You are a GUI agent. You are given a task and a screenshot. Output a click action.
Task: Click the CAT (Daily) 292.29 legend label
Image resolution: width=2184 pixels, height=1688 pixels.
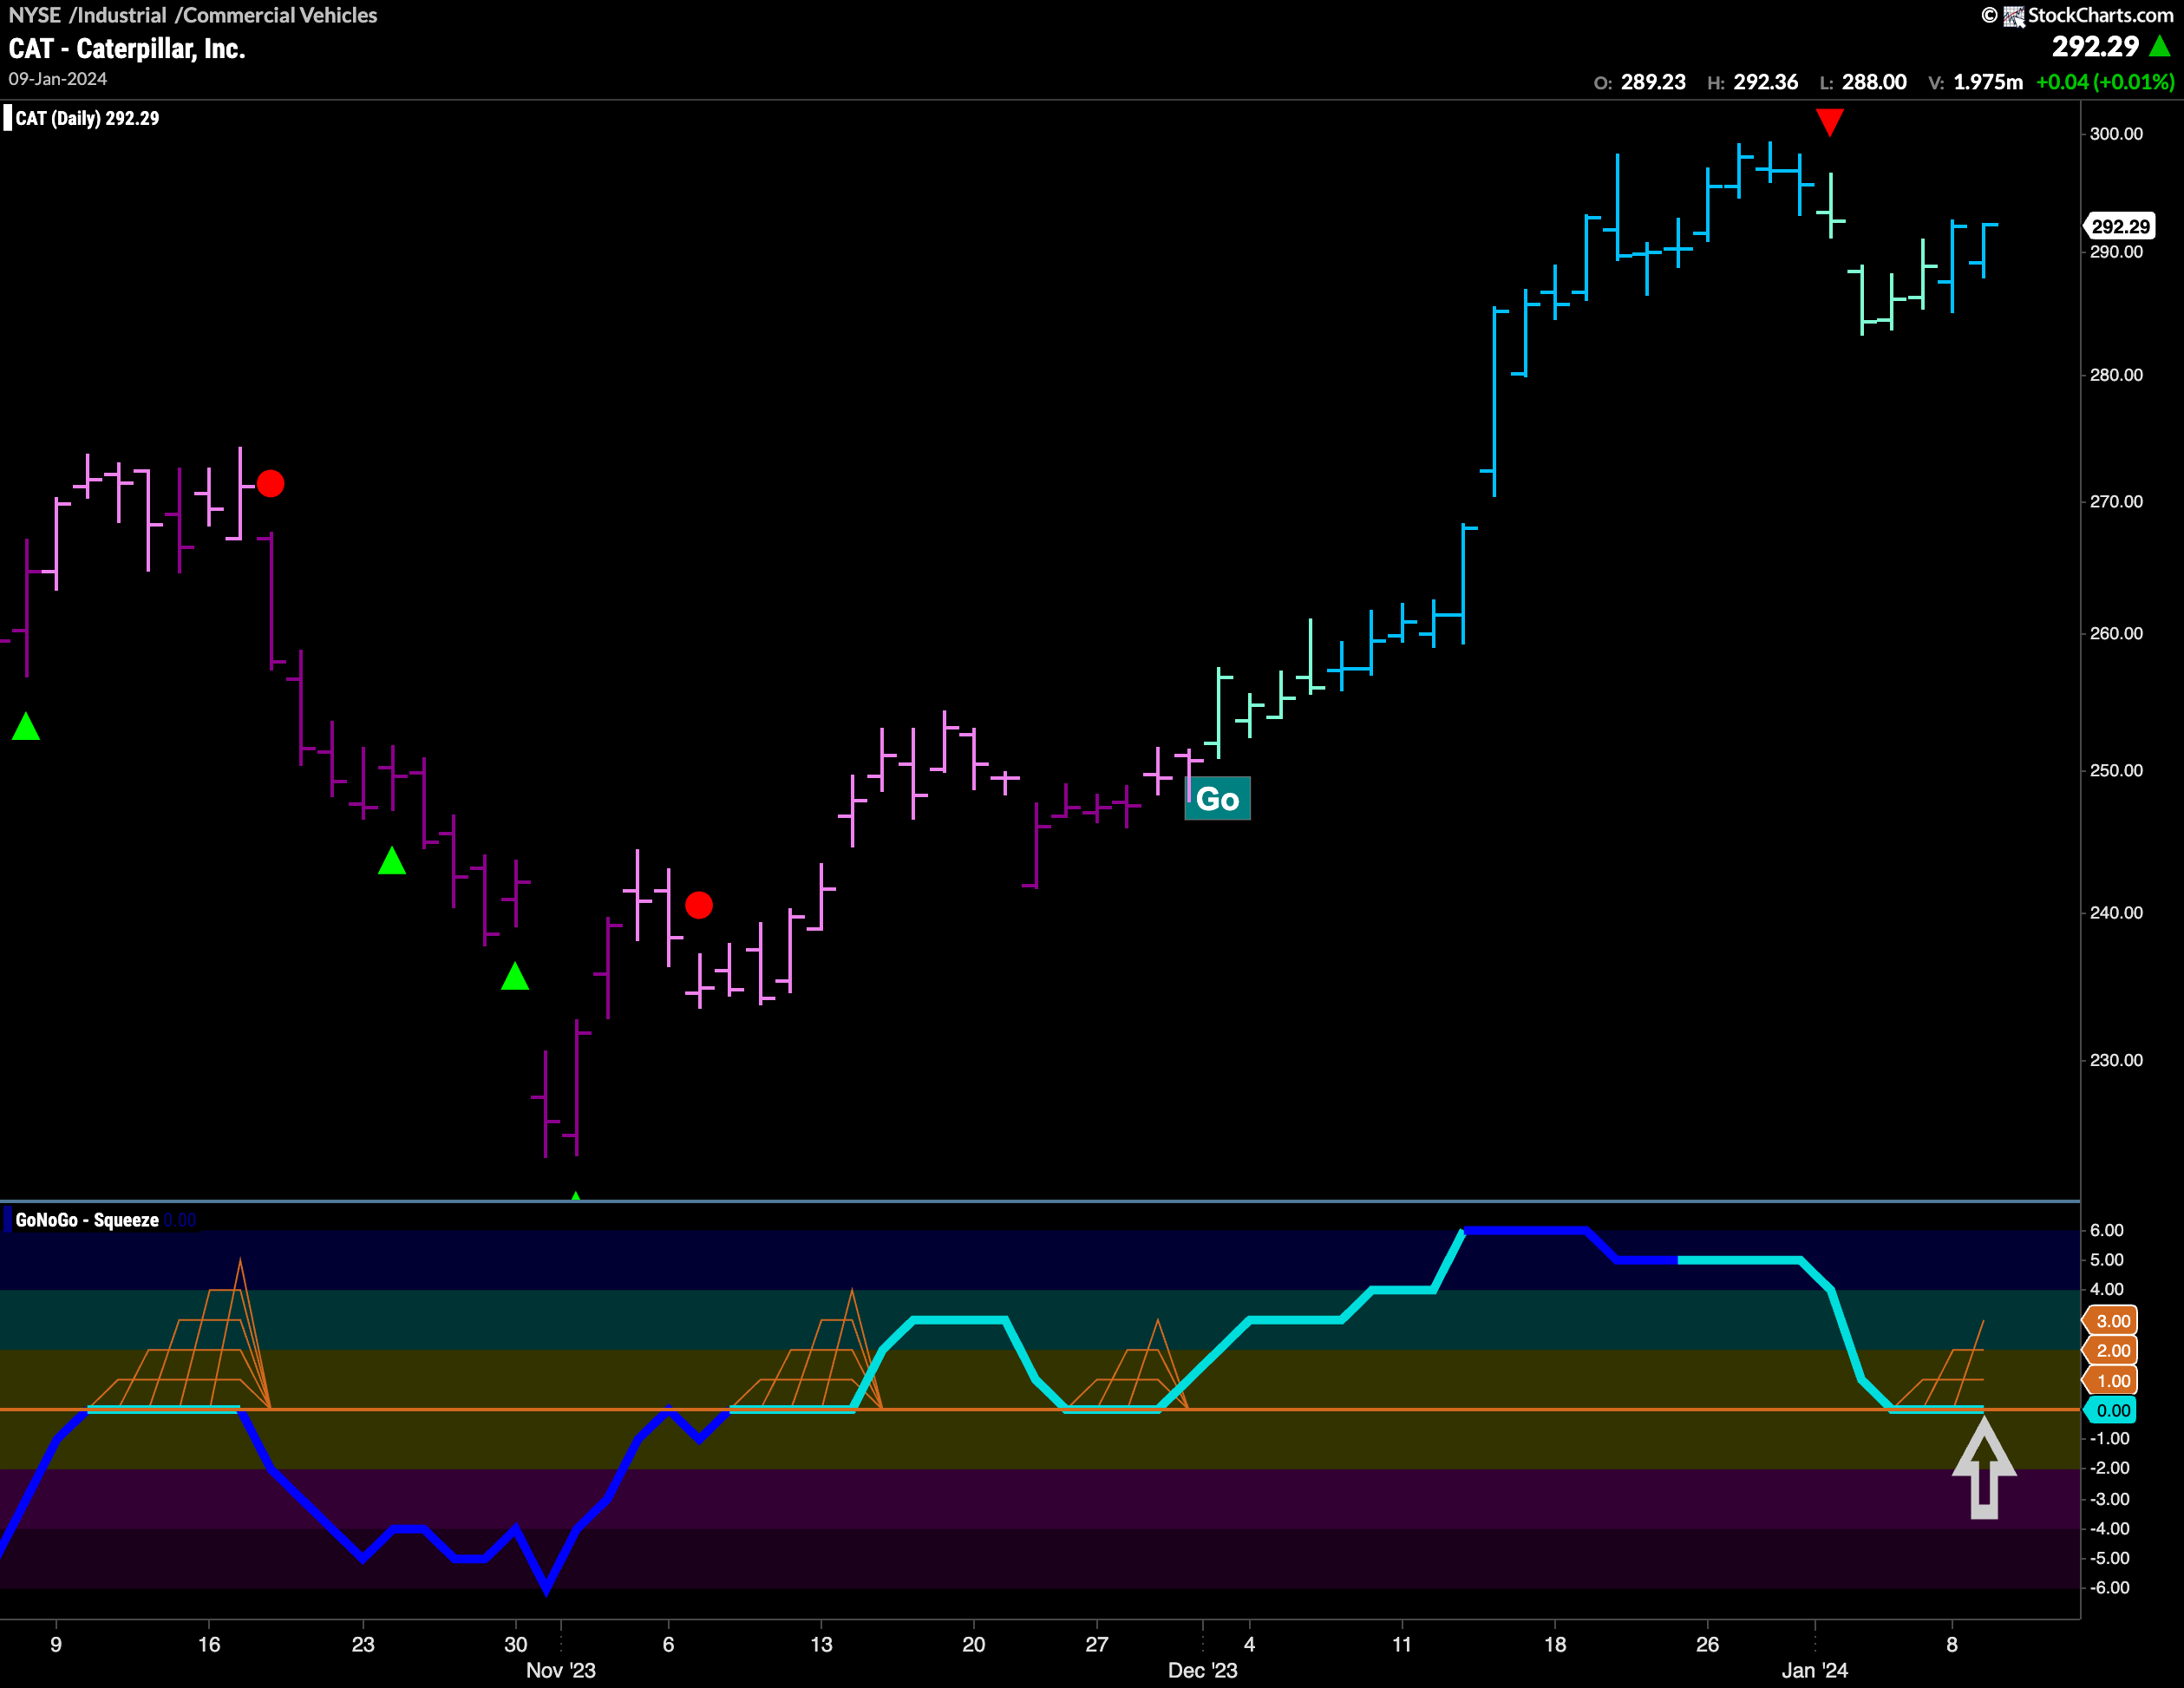(x=88, y=118)
